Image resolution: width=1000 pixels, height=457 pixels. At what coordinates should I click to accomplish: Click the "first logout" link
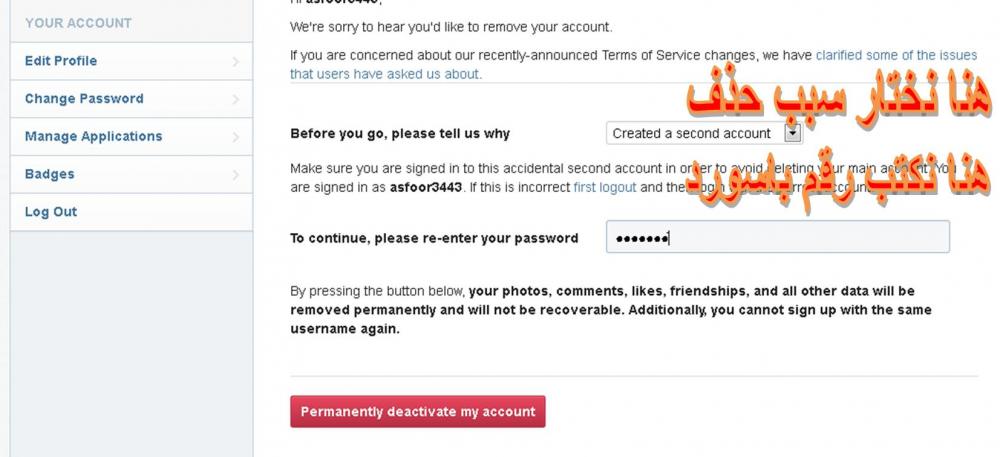pyautogui.click(x=605, y=187)
